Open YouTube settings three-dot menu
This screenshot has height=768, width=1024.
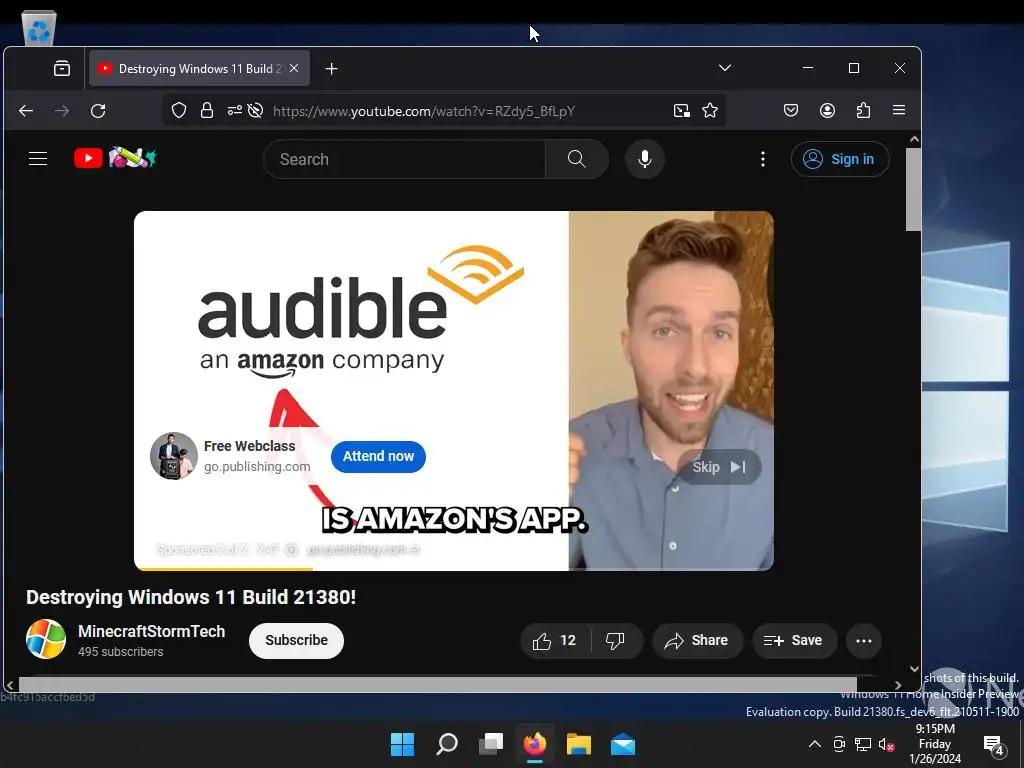click(763, 159)
